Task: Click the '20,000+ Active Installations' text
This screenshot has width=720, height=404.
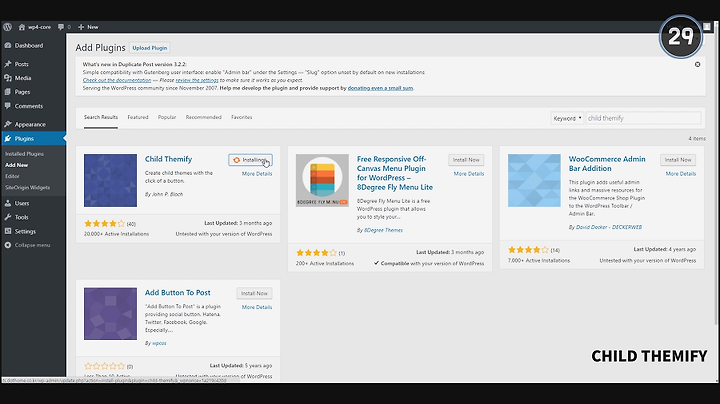Action: (116, 234)
